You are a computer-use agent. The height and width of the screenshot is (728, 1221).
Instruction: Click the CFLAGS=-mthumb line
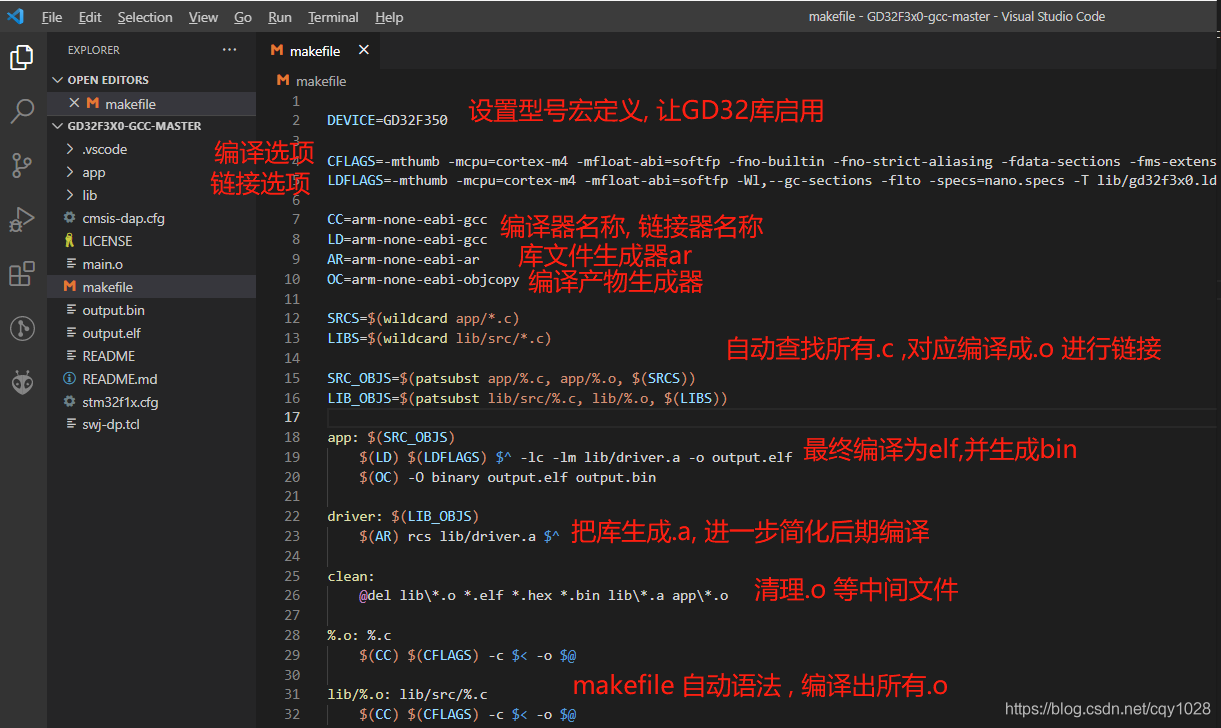point(772,161)
